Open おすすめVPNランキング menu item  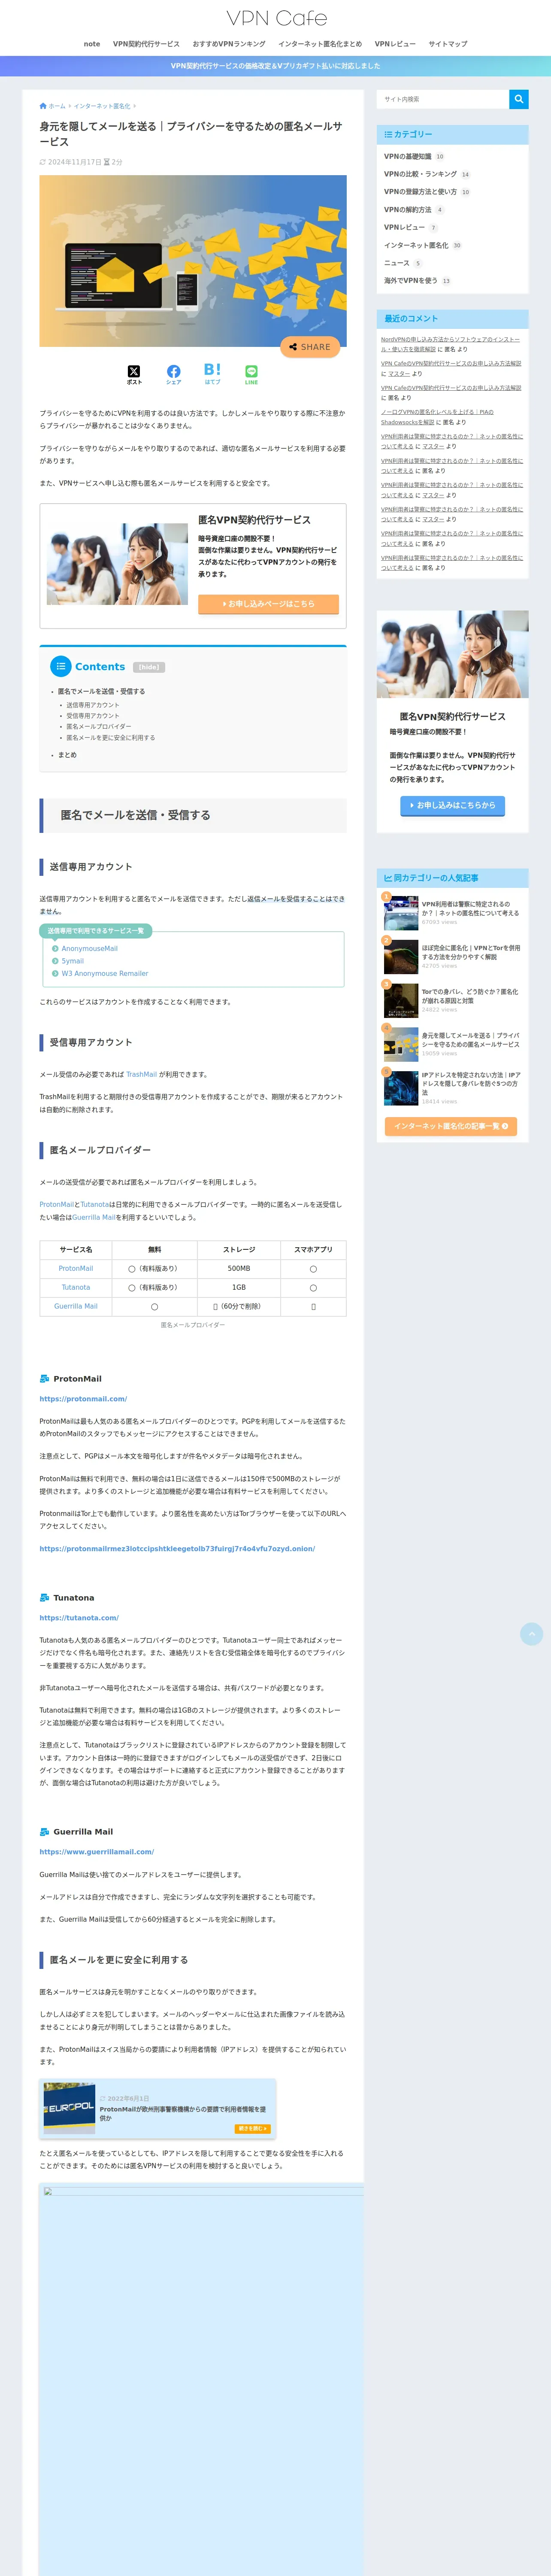[x=229, y=44]
